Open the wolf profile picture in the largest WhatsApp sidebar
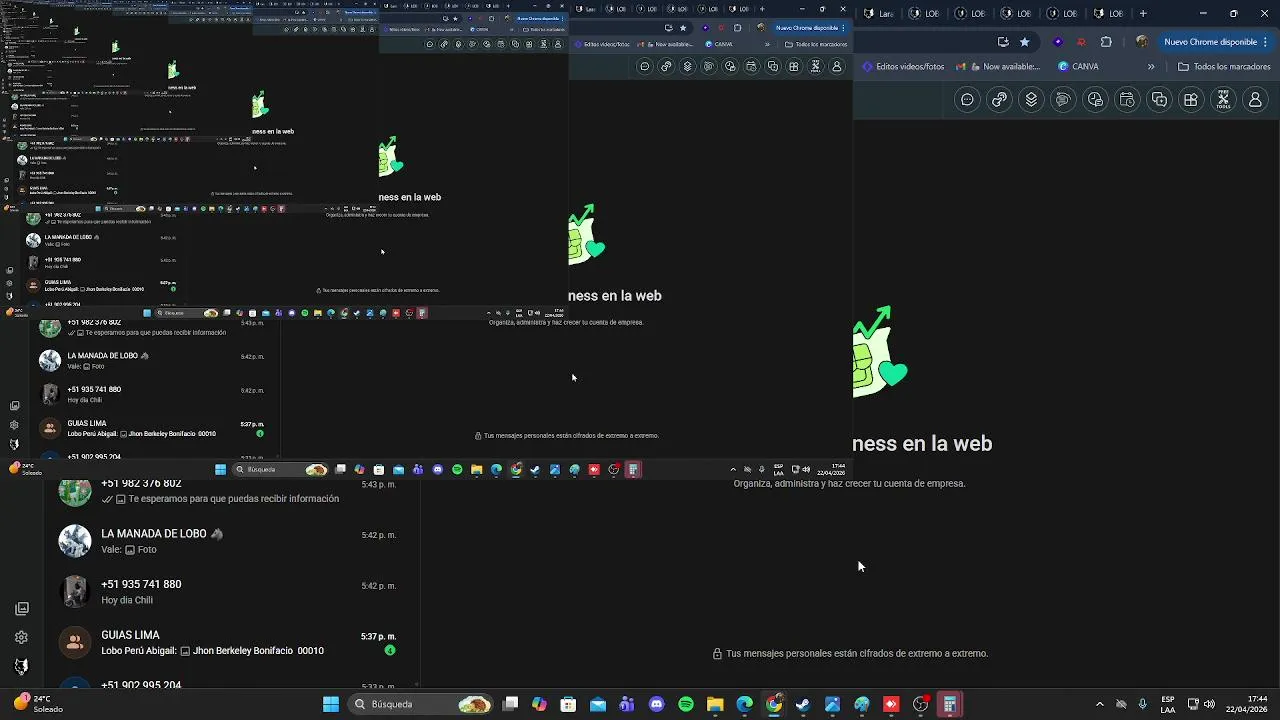1280x720 pixels. pos(21,666)
